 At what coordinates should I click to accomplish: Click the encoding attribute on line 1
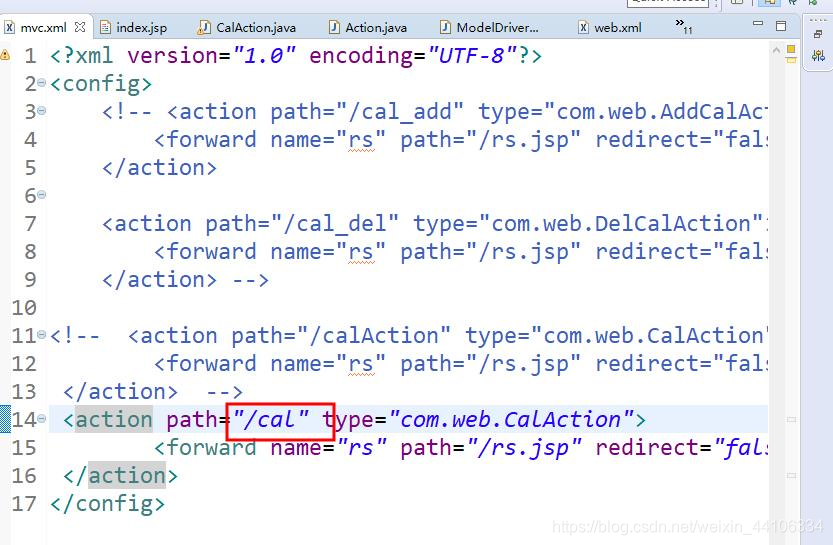coord(361,56)
